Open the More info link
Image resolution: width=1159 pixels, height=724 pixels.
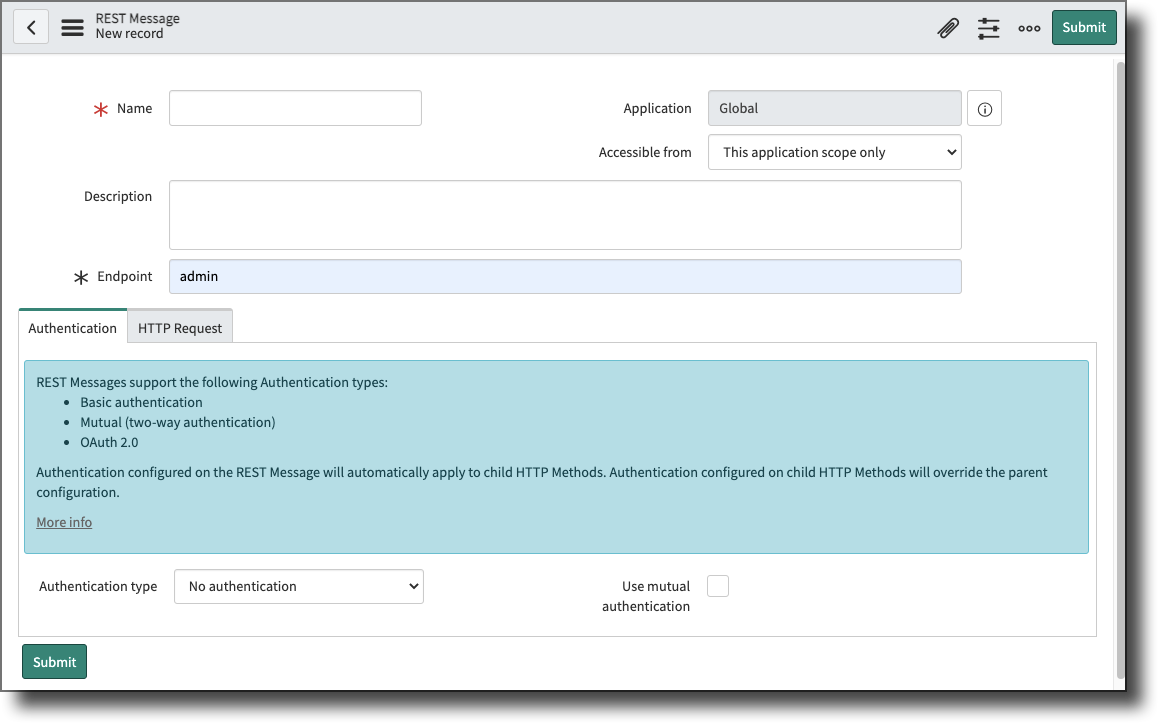point(63,521)
